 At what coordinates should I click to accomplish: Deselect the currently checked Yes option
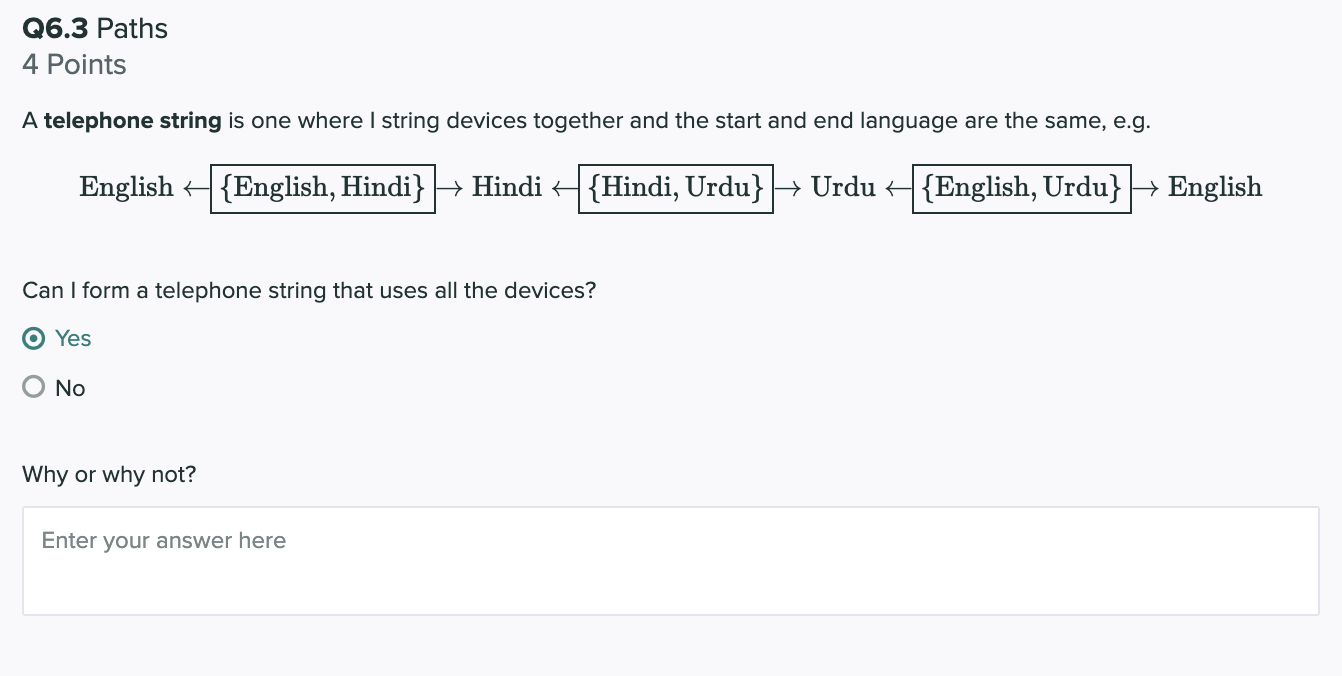click(33, 339)
